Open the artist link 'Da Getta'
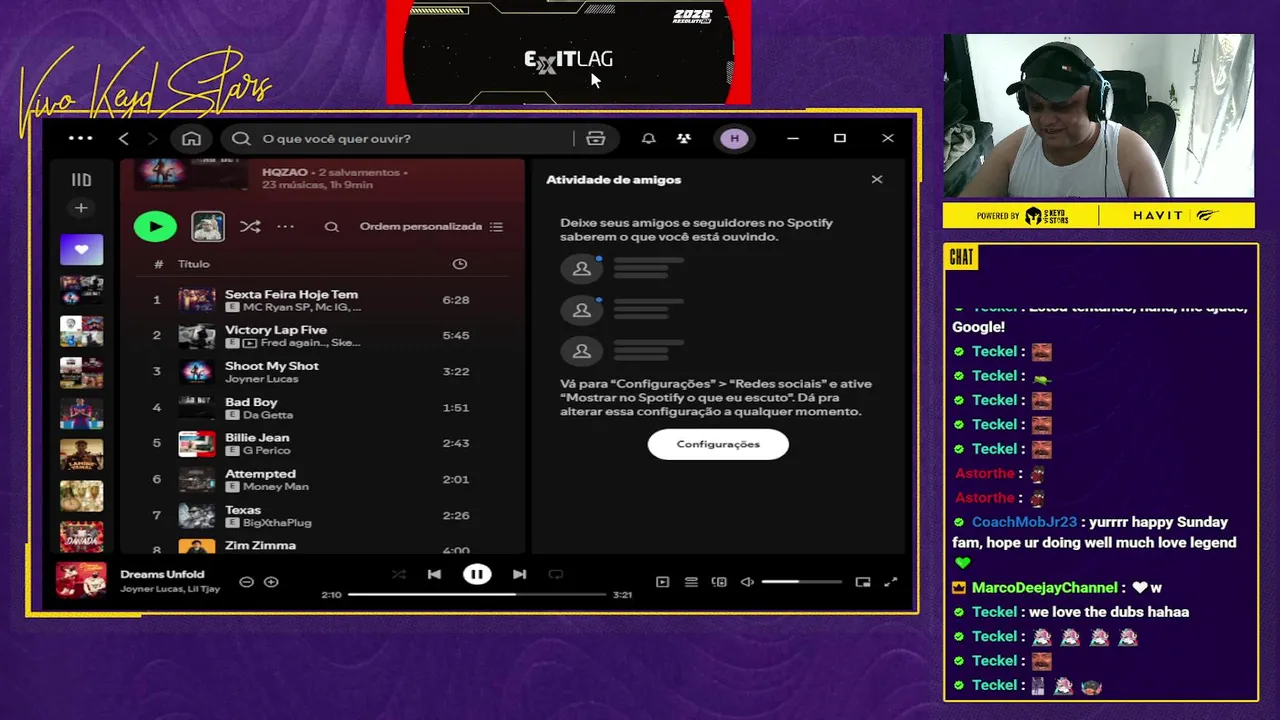Image resolution: width=1280 pixels, height=720 pixels. coord(268,415)
